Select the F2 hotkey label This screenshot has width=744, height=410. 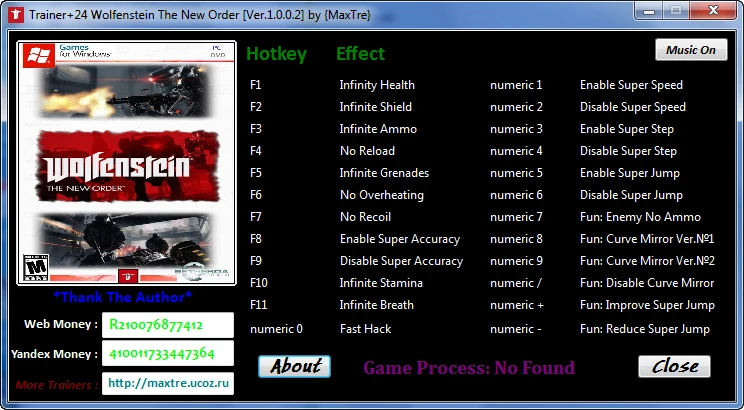(x=256, y=107)
